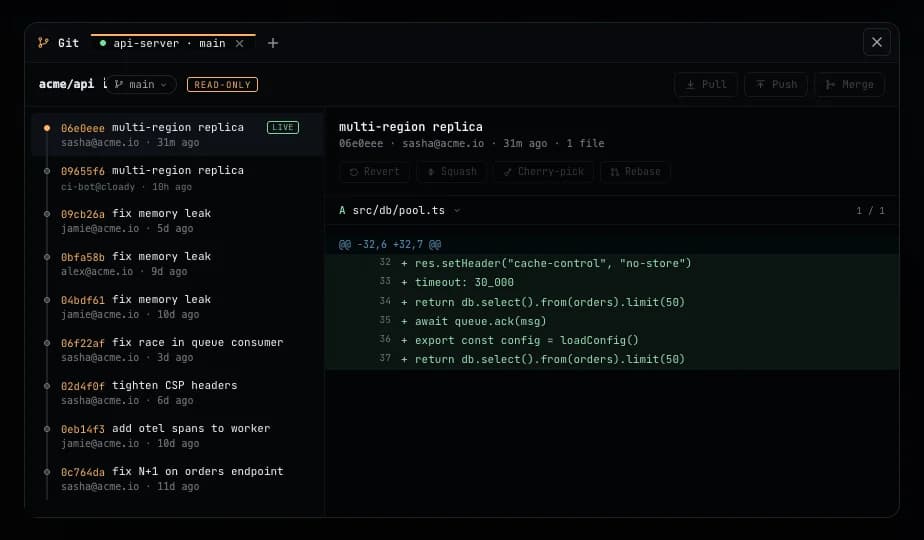Click the graph node dot for 0c764da
This screenshot has height=540, width=924.
tap(47, 472)
